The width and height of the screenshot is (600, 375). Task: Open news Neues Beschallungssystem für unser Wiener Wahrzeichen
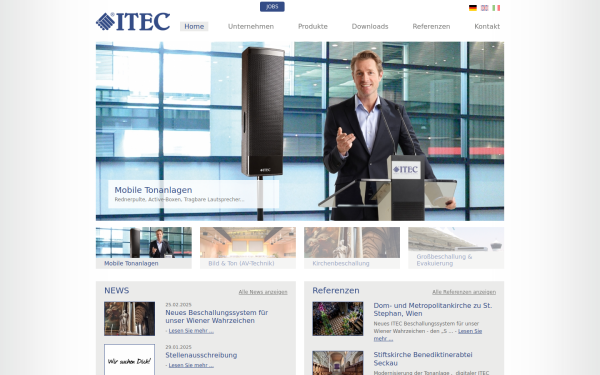point(217,316)
